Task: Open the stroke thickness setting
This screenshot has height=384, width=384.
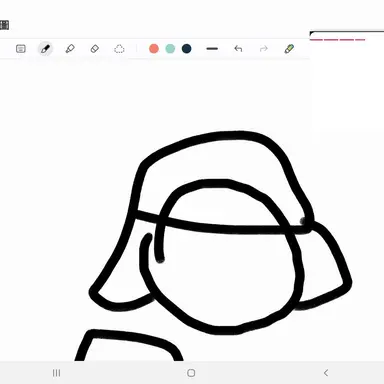Action: tap(212, 49)
